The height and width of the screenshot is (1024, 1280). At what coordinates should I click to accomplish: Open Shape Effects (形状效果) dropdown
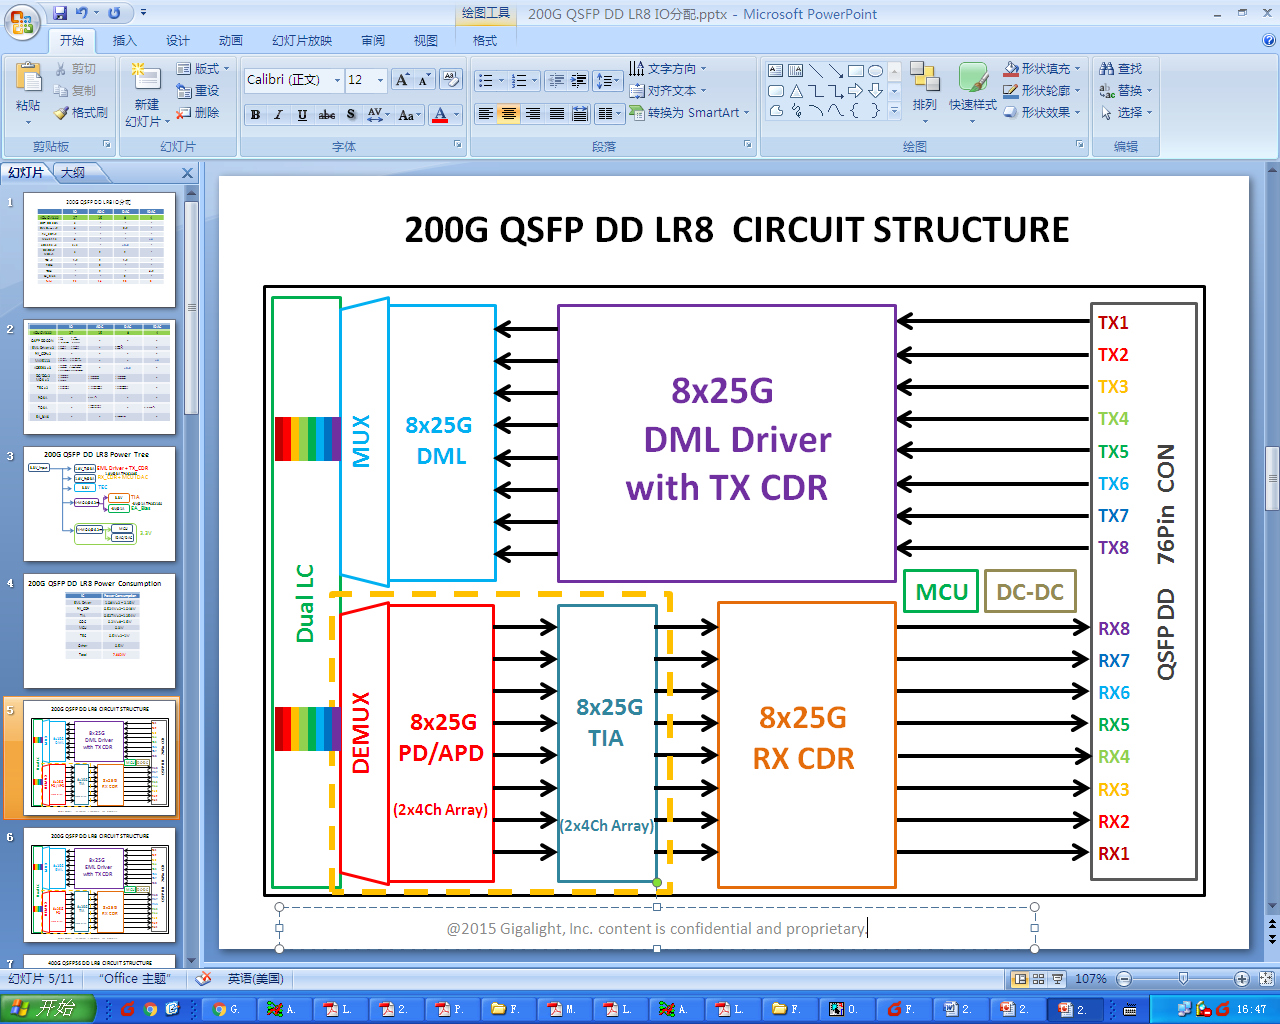point(1042,113)
